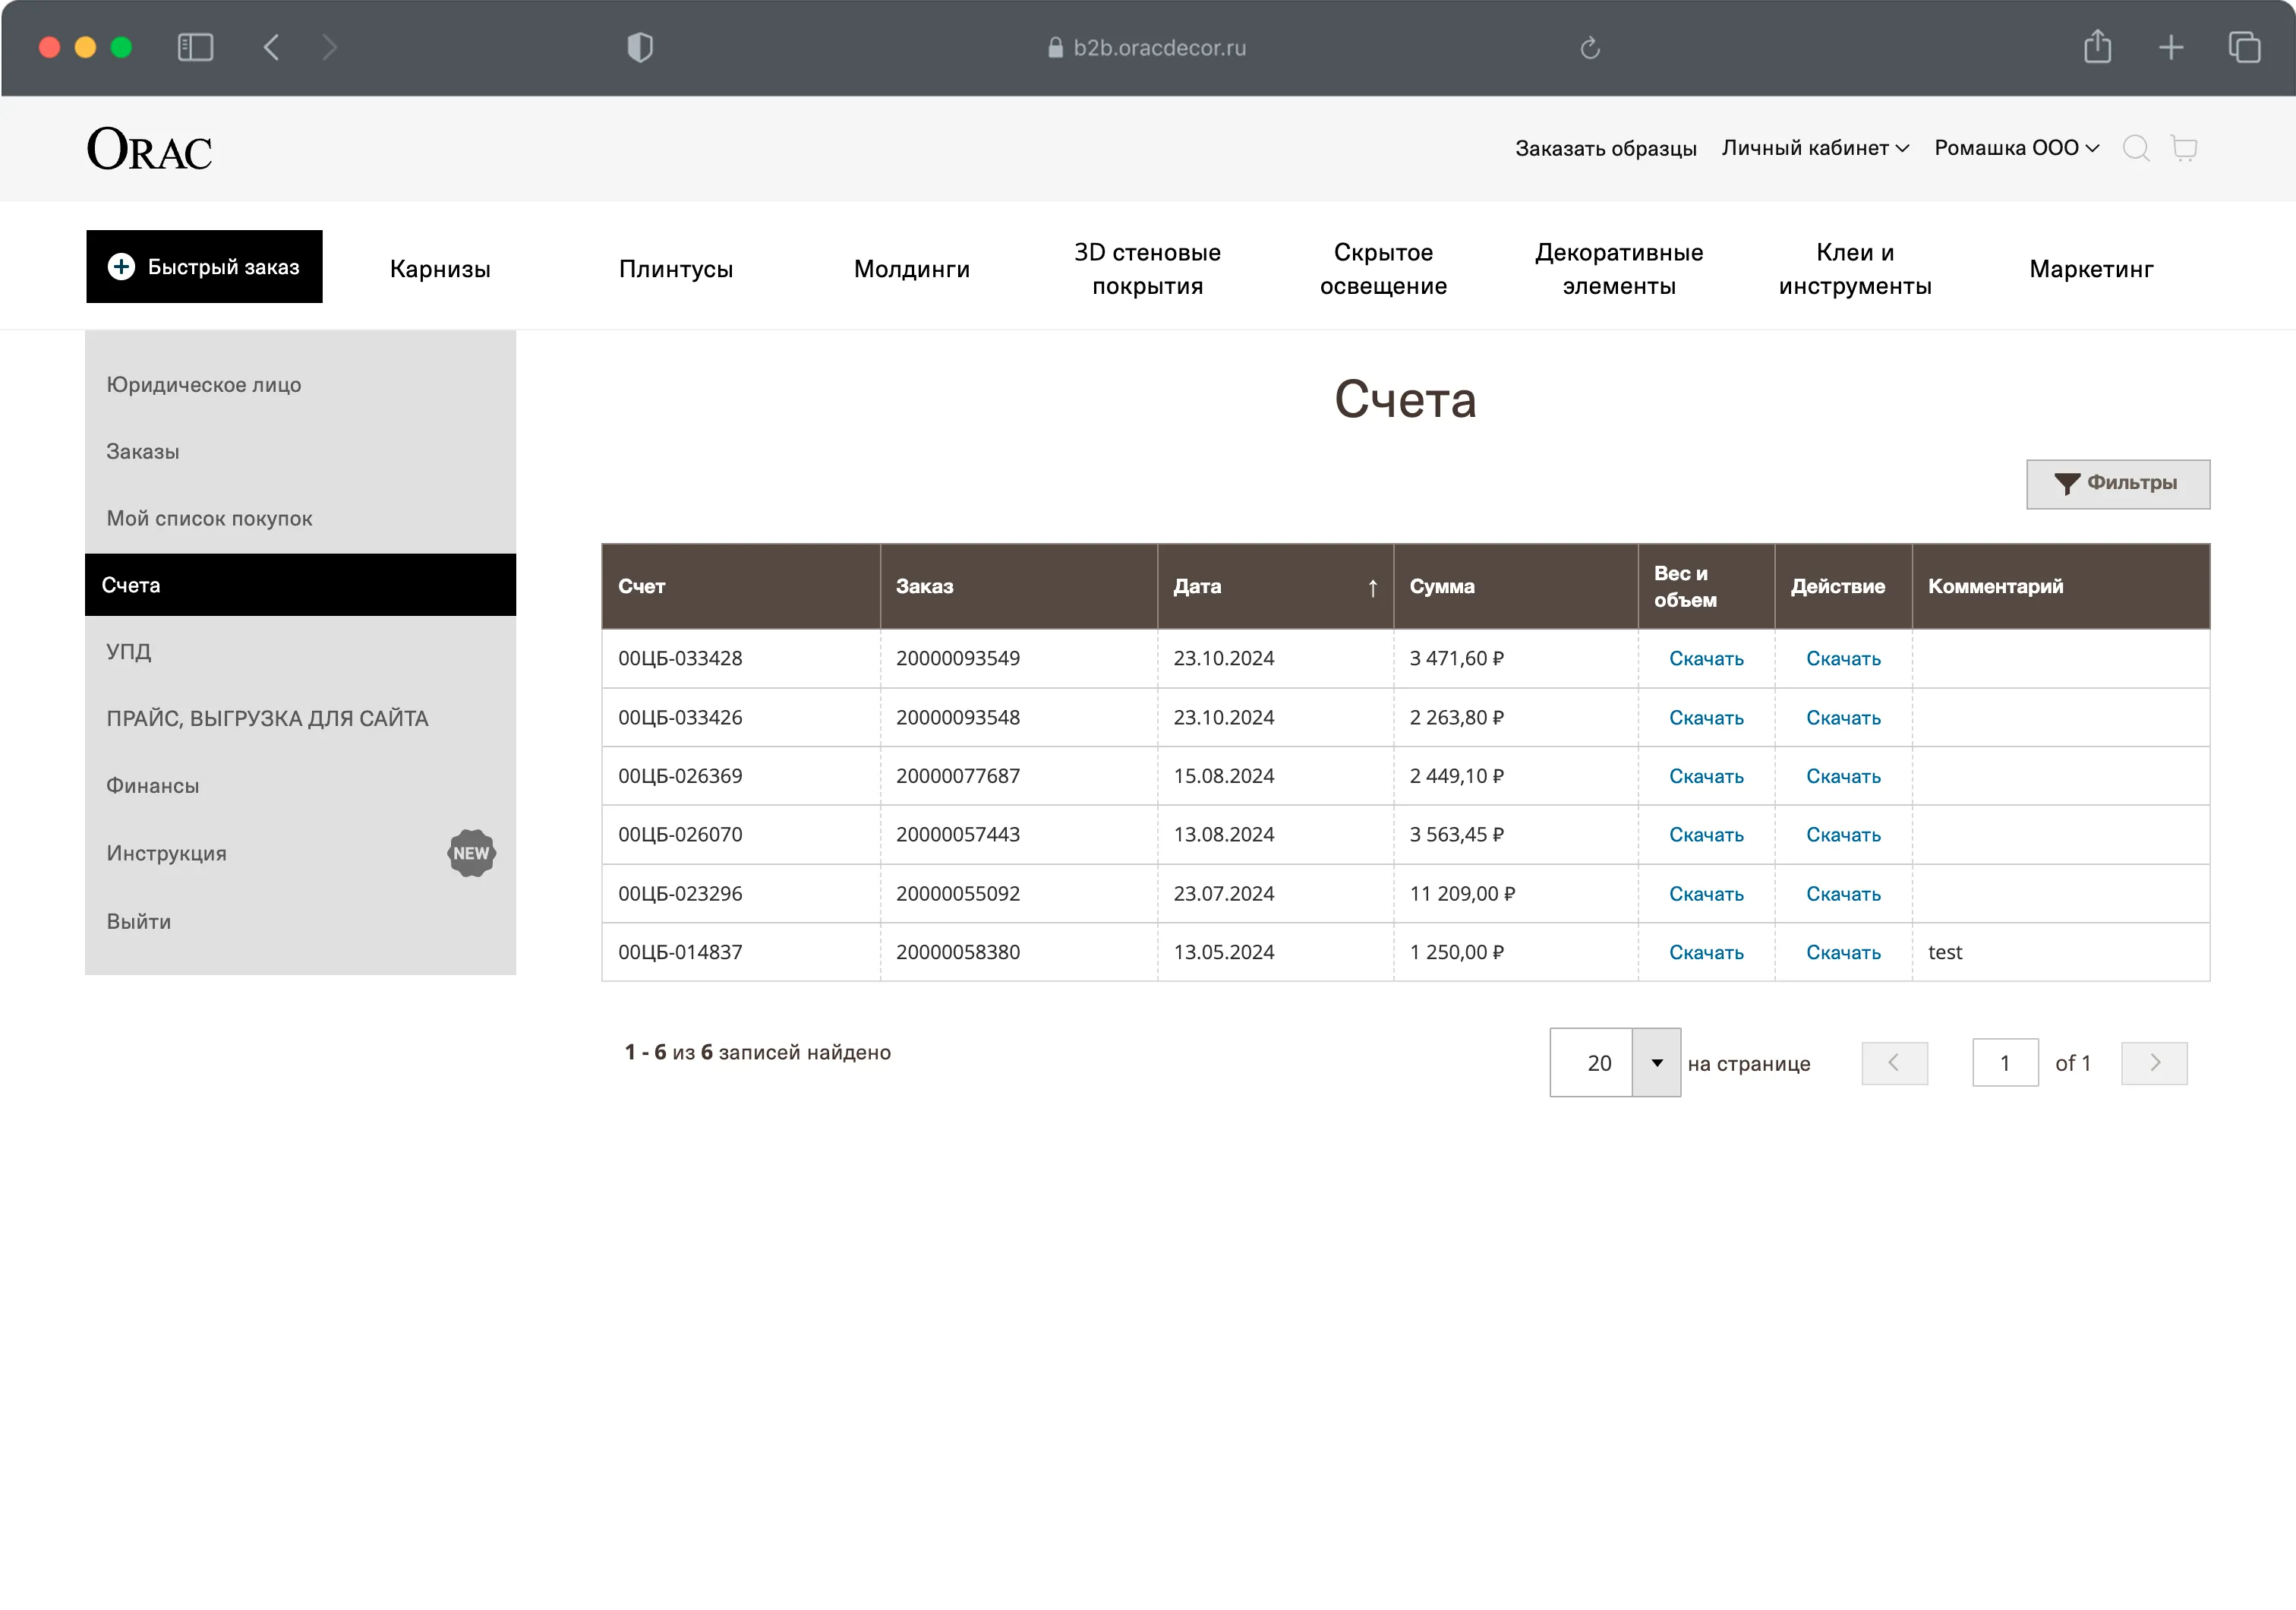Click the search magnifier icon in the header

coord(2135,148)
